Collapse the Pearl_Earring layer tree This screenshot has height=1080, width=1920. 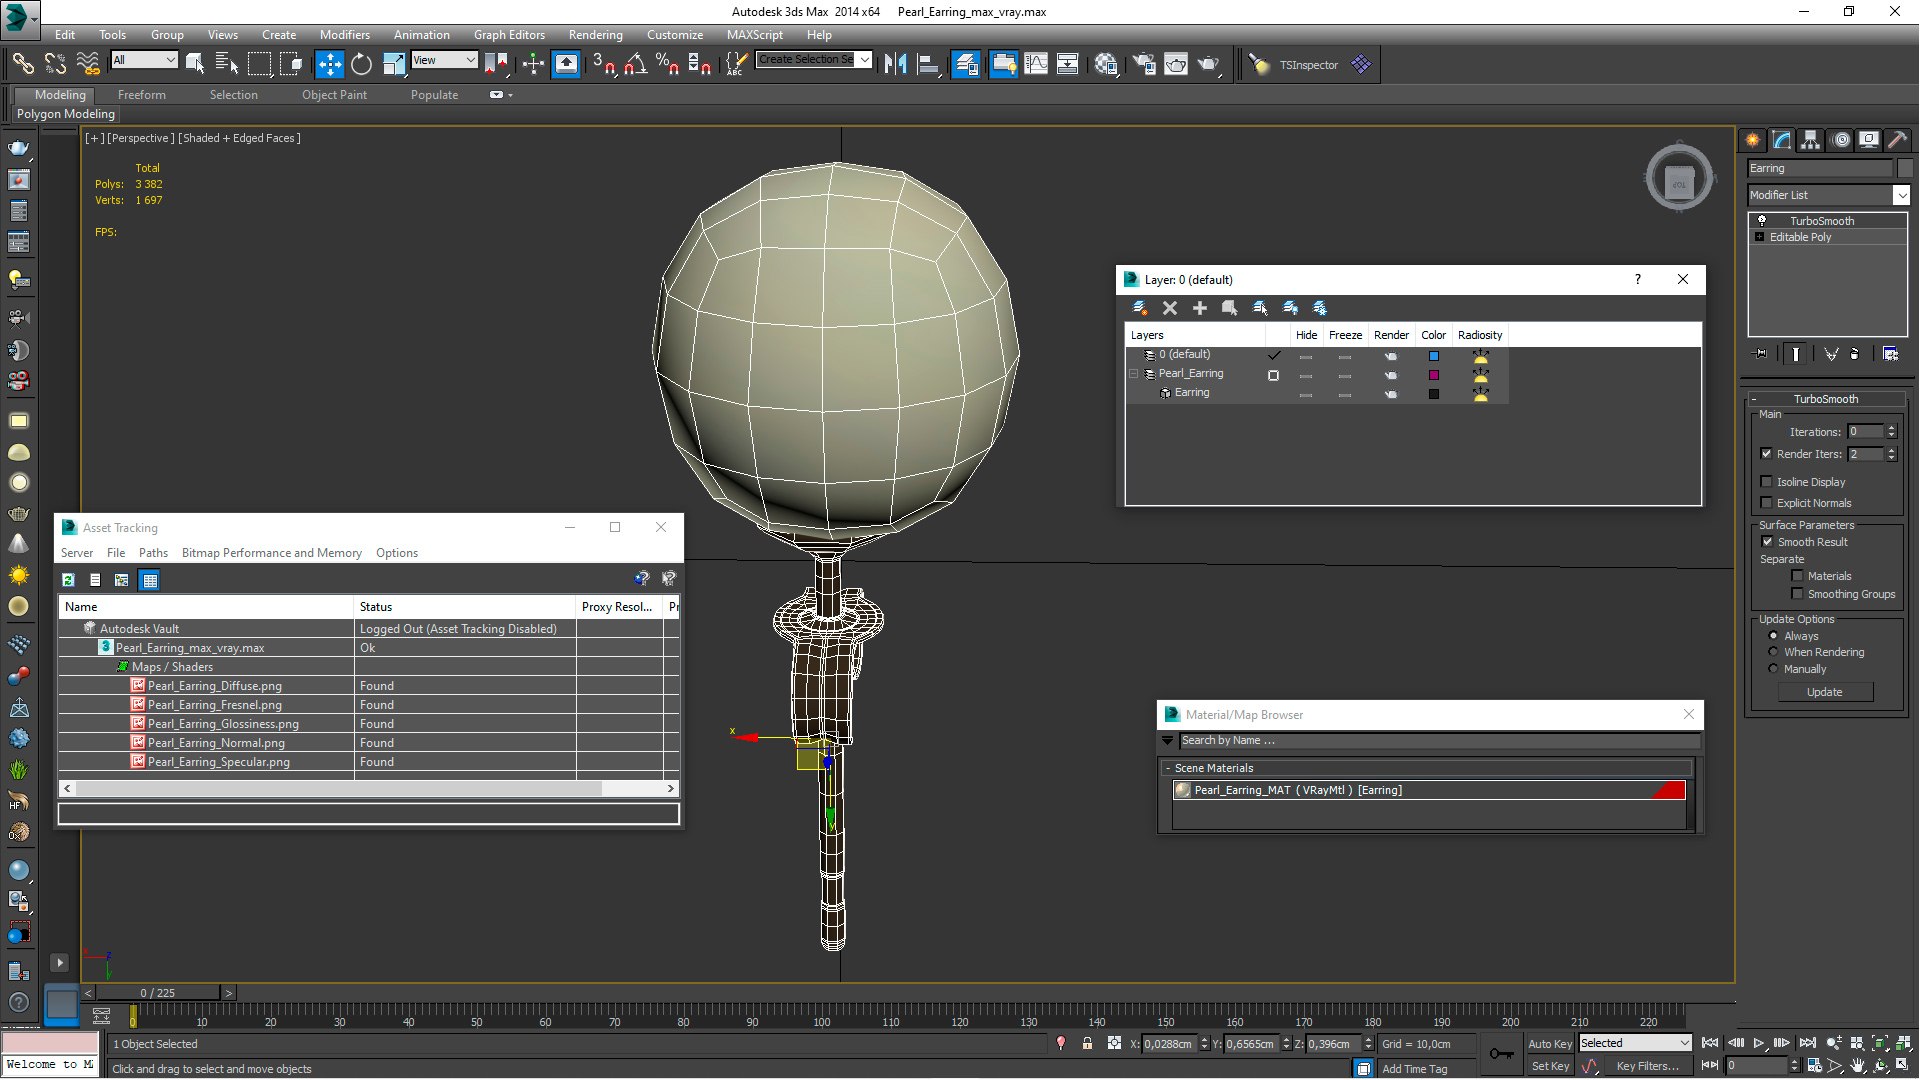(1134, 374)
